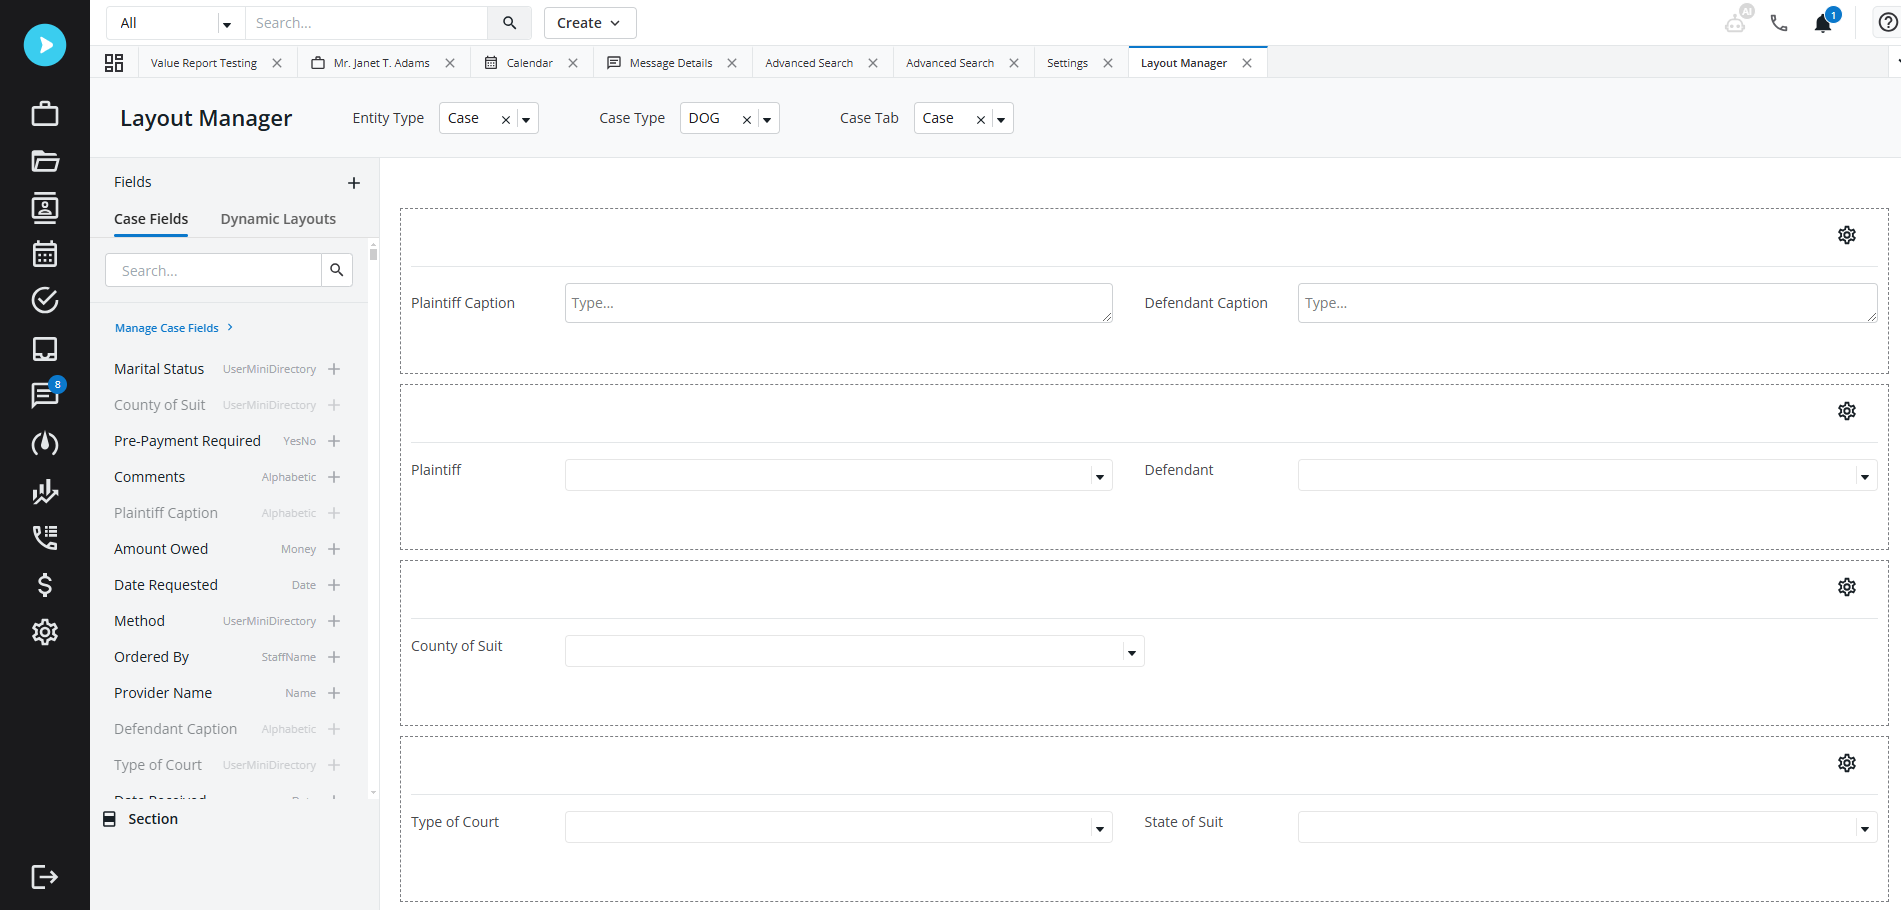
Task: Open section settings gear above Plaintiff Caption
Action: coord(1847,235)
